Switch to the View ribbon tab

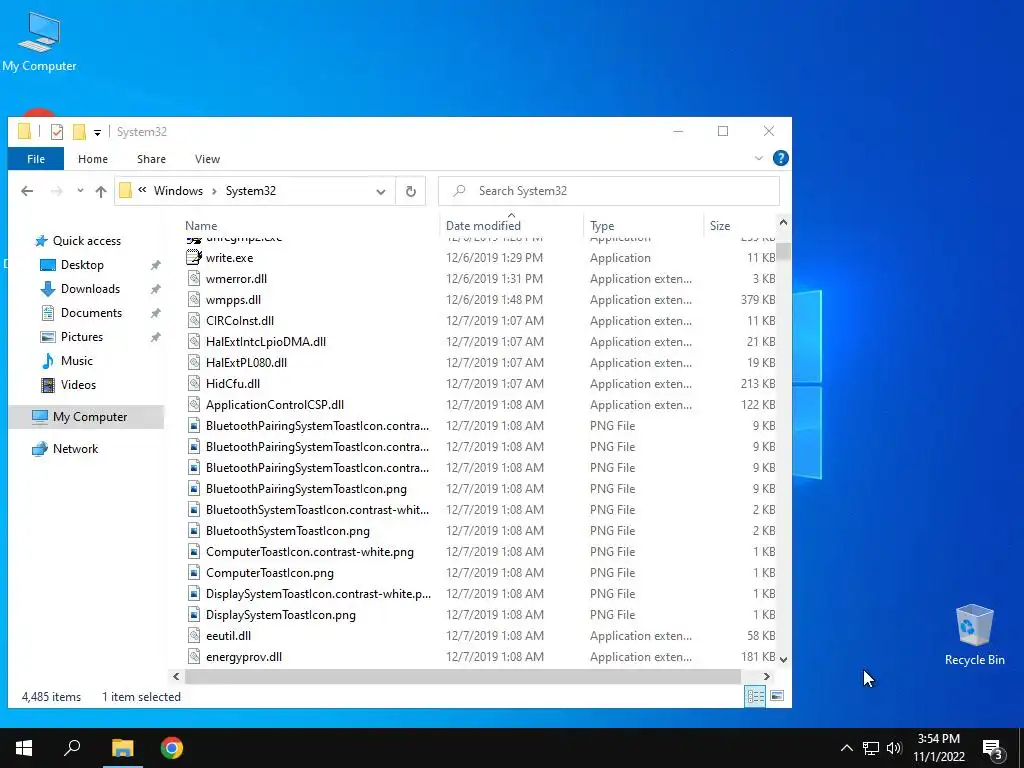coord(207,159)
